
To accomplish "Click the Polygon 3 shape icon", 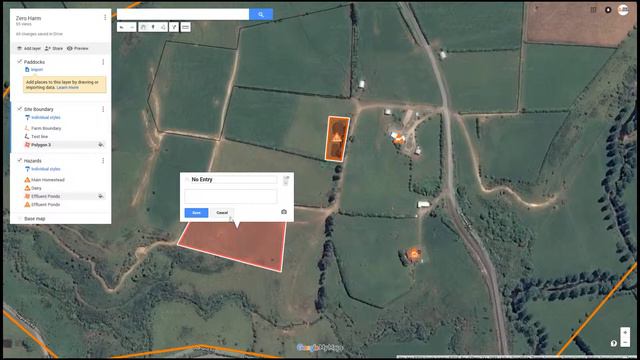I will point(27,144).
